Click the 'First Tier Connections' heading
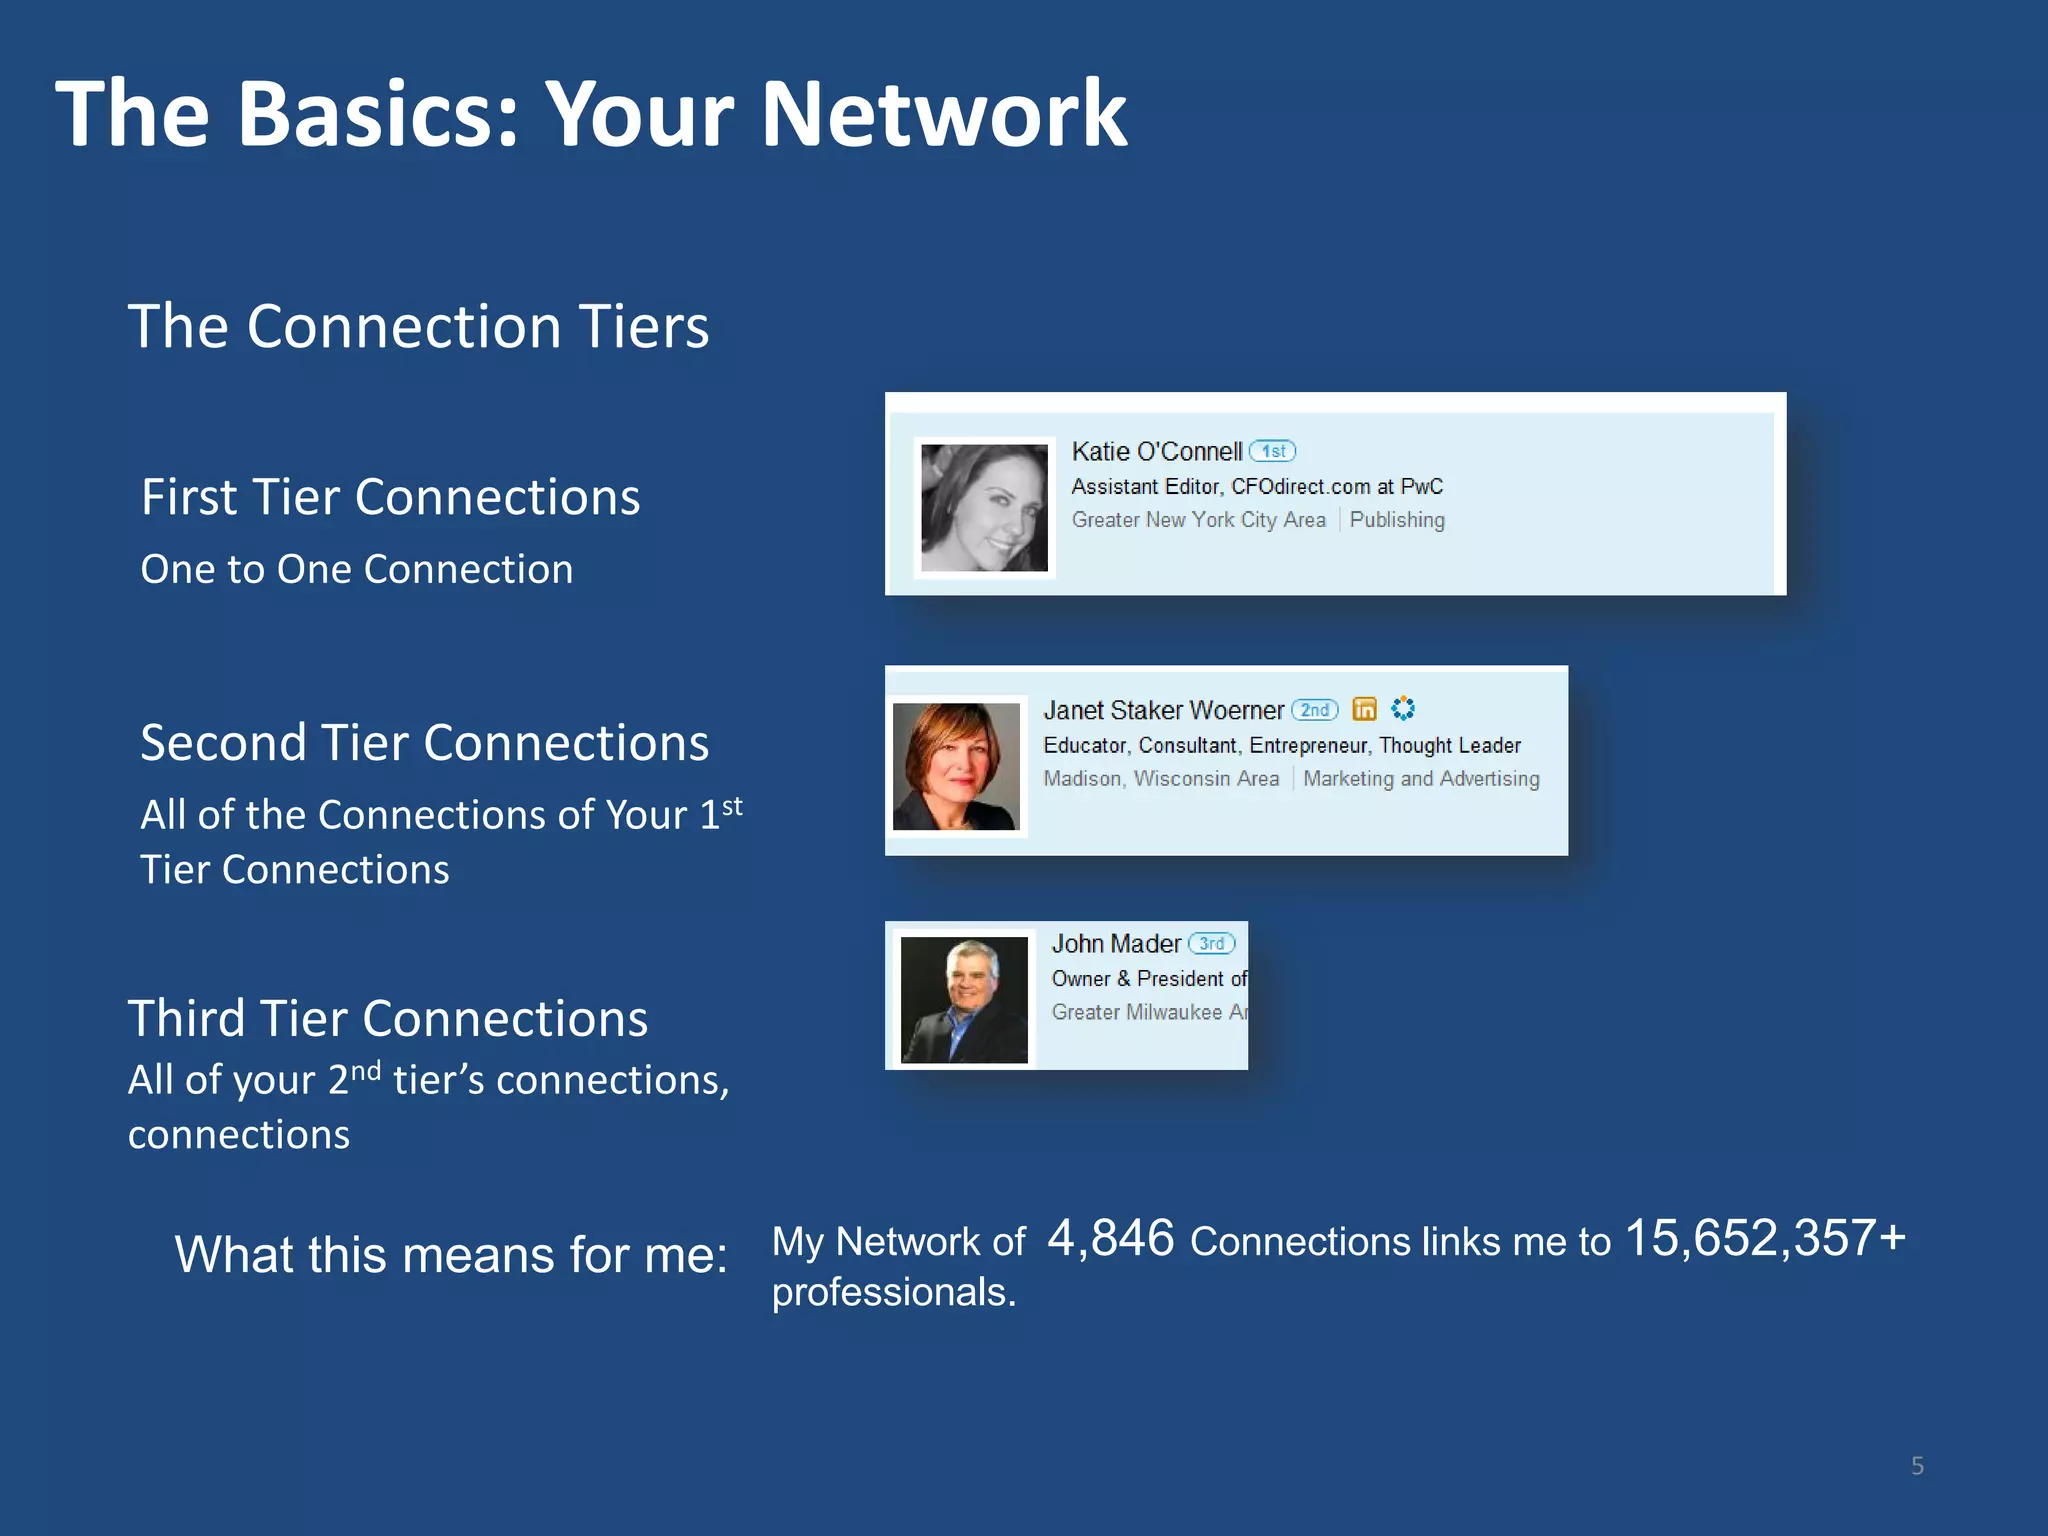2048x1536 pixels. click(x=390, y=497)
